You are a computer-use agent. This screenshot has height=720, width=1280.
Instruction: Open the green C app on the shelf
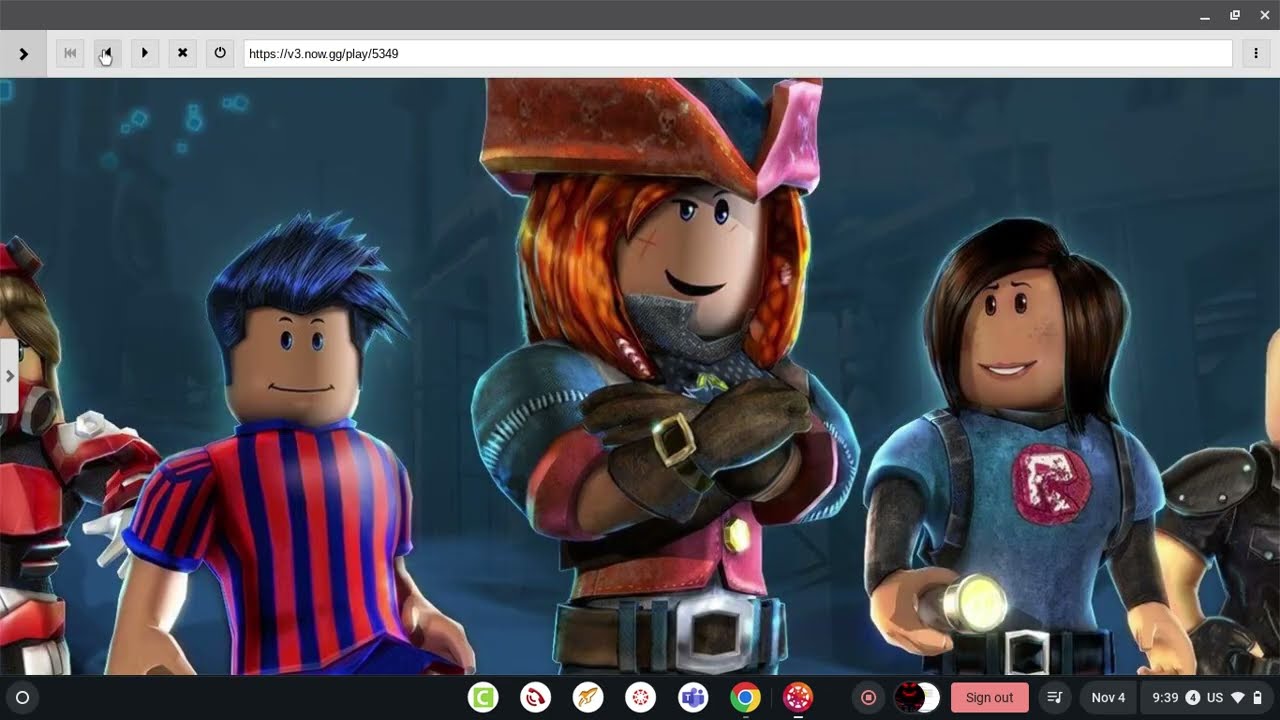(x=483, y=698)
